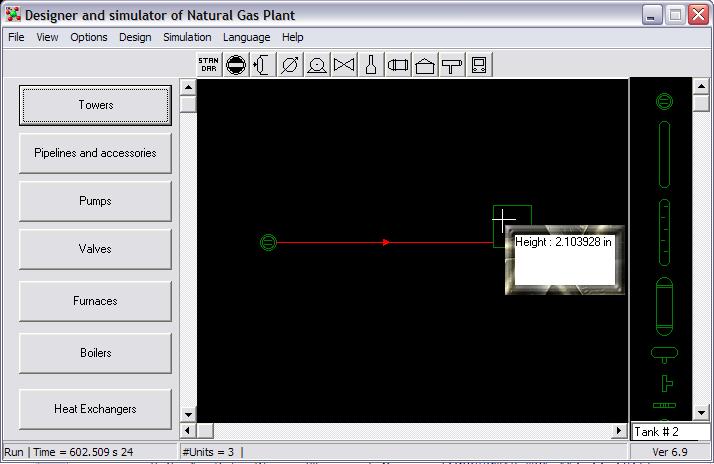This screenshot has width=714, height=464.
Task: Click the Run Time status bar text
Action: coord(69,452)
